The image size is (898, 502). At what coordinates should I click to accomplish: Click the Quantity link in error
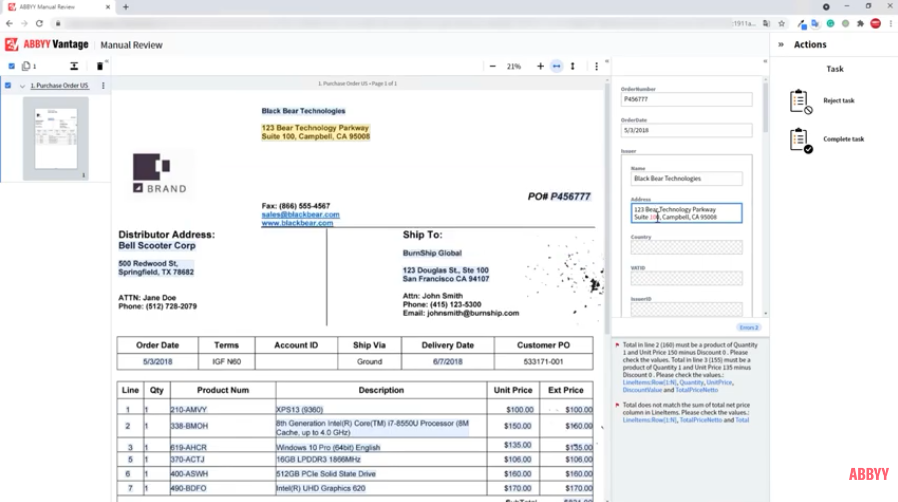point(691,382)
